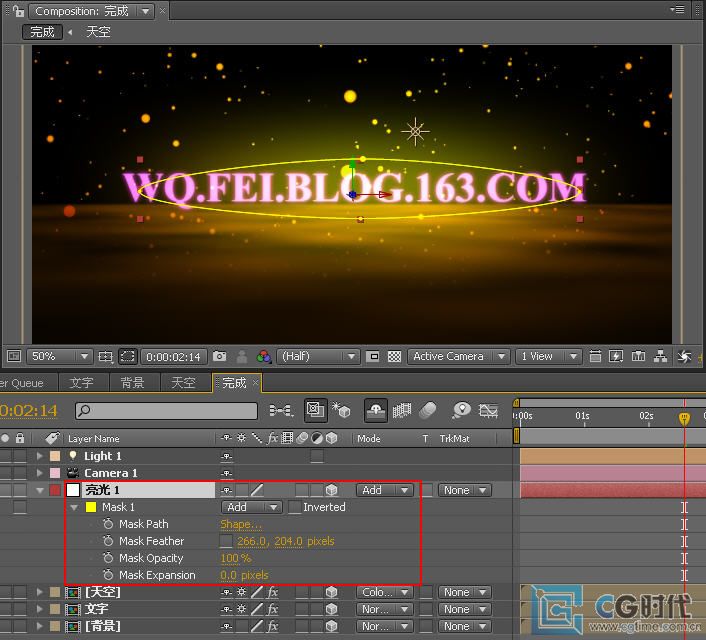This screenshot has width=706, height=640.
Task: Toggle the Inverted checkbox for Mask 1
Action: [294, 507]
